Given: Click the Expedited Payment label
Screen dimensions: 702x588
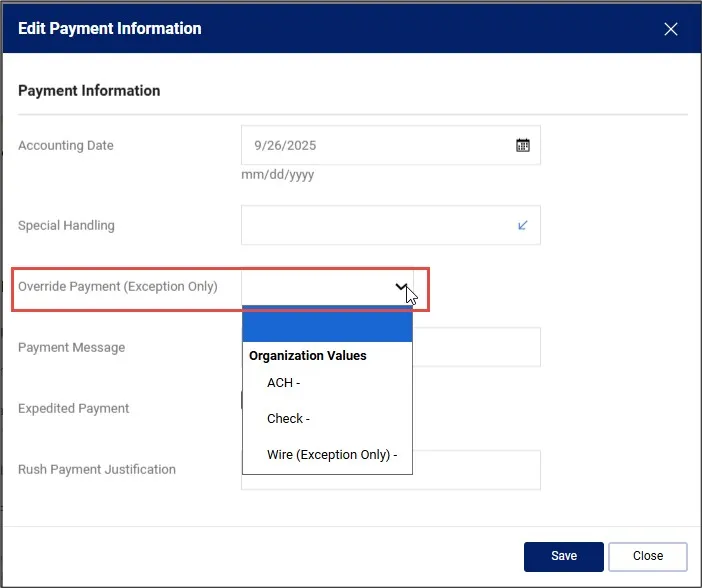Looking at the screenshot, I should [x=73, y=408].
